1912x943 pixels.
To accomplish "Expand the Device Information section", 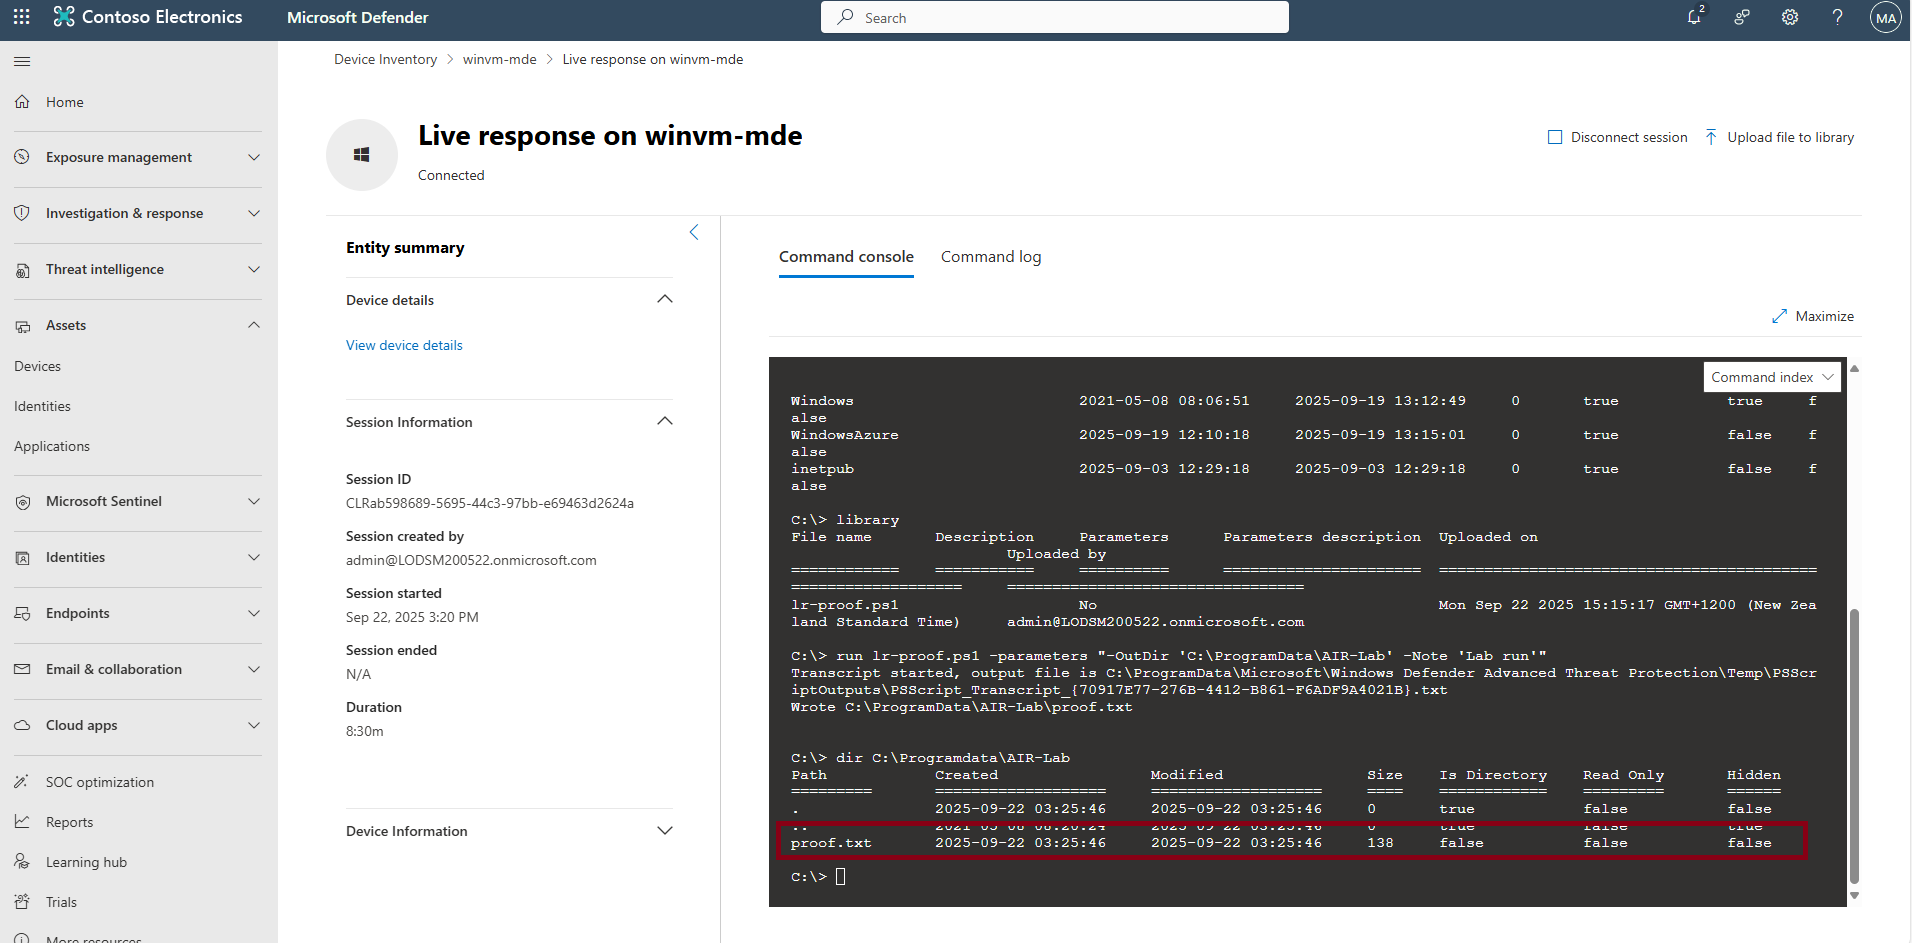I will [665, 830].
